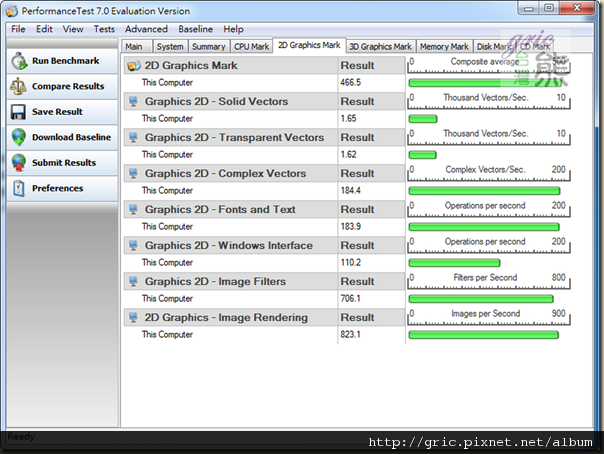Click the 1.65 Solid Vectors result value

348,119
